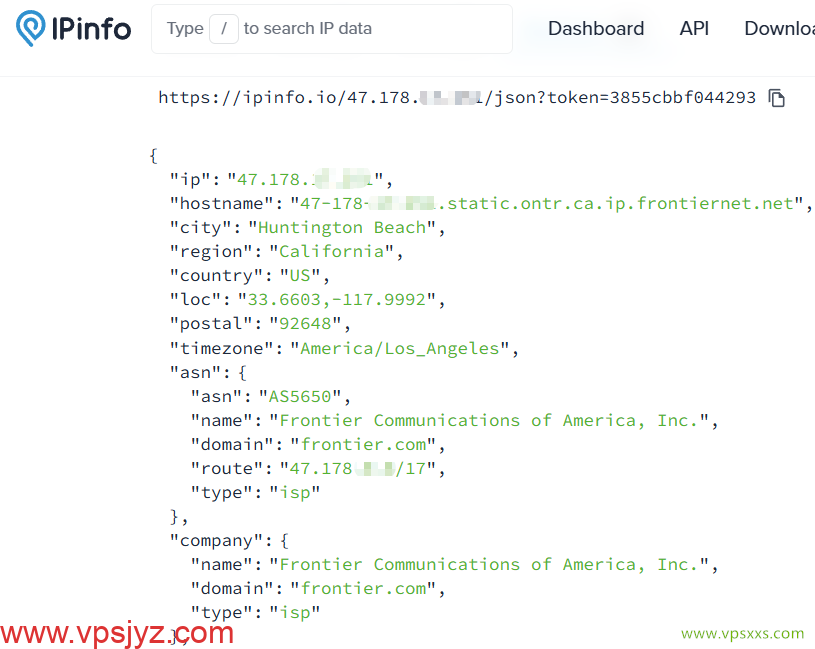
Task: Open the Dashboard menu item
Action: pos(595,29)
